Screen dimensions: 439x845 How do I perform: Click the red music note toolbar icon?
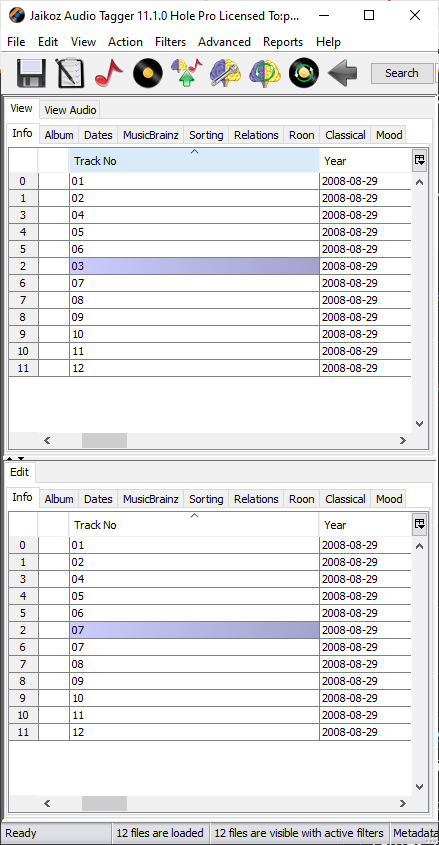[x=109, y=73]
